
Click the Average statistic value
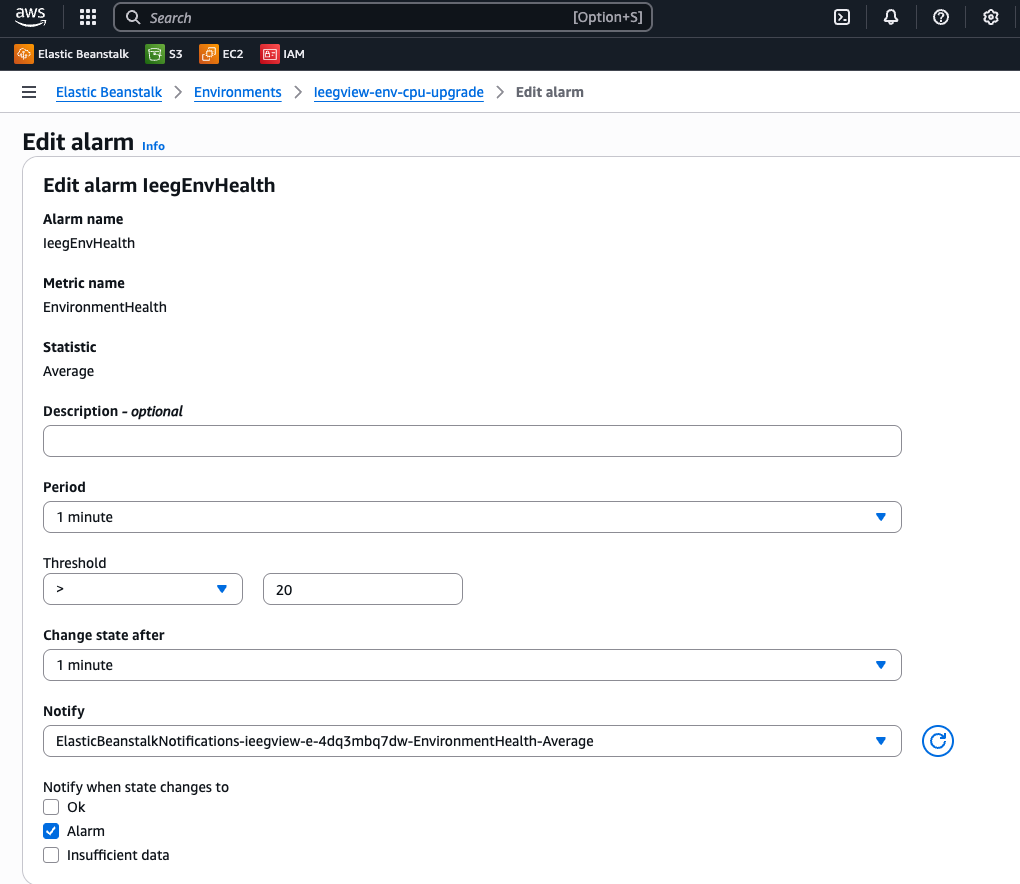(x=68, y=371)
